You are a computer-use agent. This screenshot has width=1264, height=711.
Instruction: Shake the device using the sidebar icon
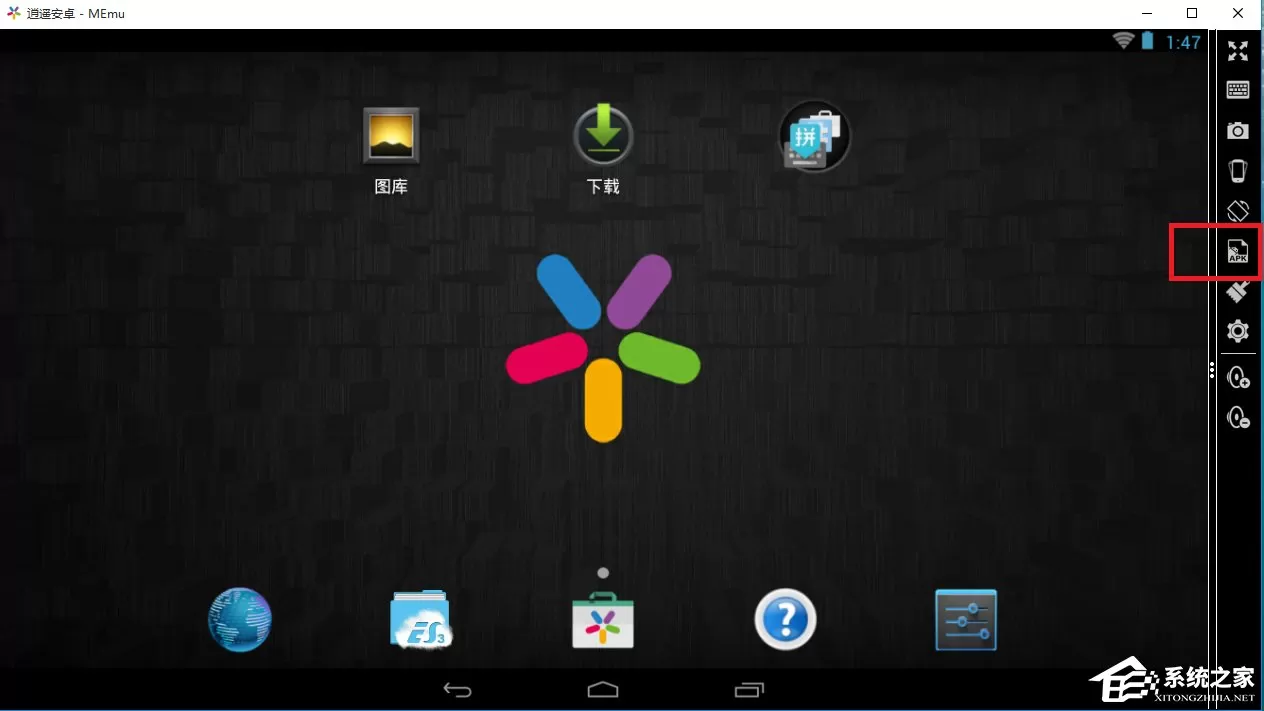(x=1238, y=171)
